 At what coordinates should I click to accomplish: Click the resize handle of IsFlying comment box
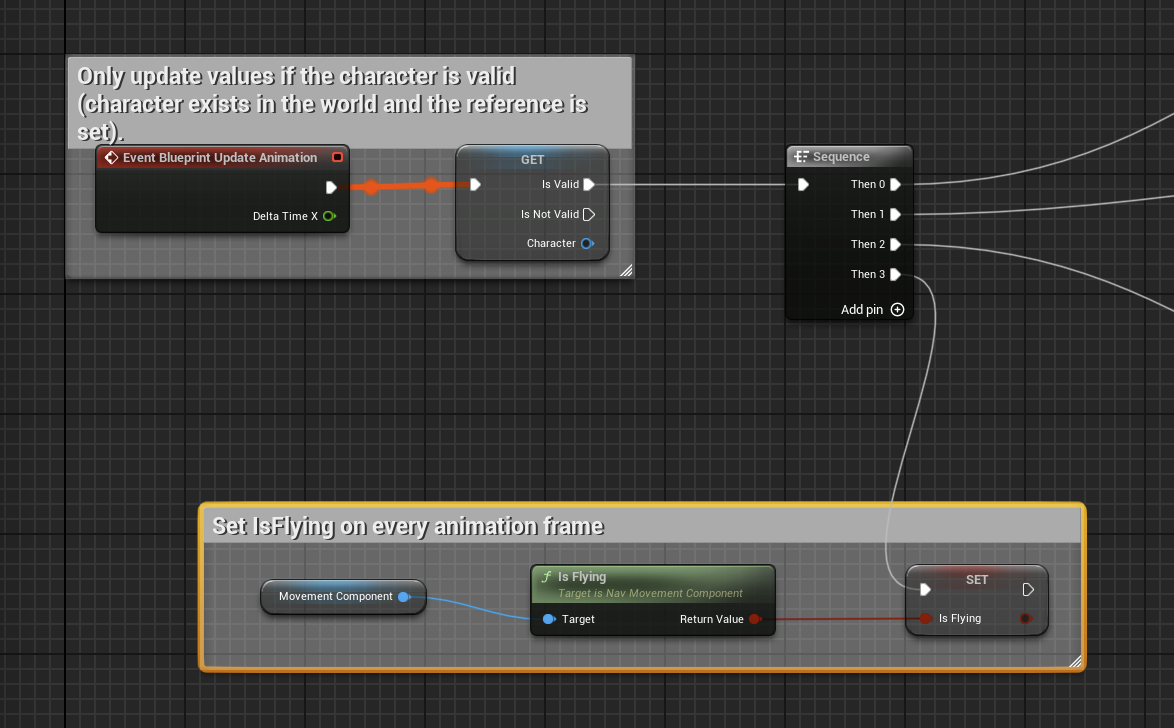point(1075,661)
